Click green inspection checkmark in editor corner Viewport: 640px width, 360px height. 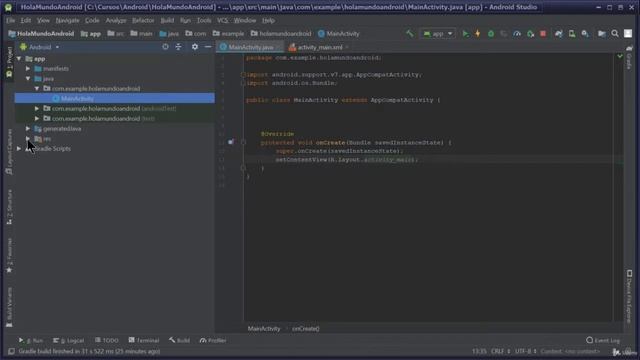tap(620, 56)
